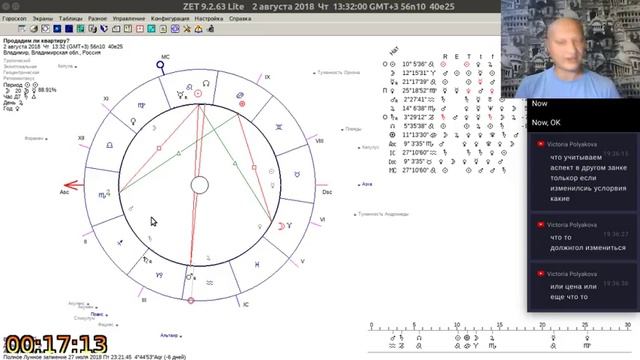Click chat message 'что то должно изменитсья'

click(588, 242)
